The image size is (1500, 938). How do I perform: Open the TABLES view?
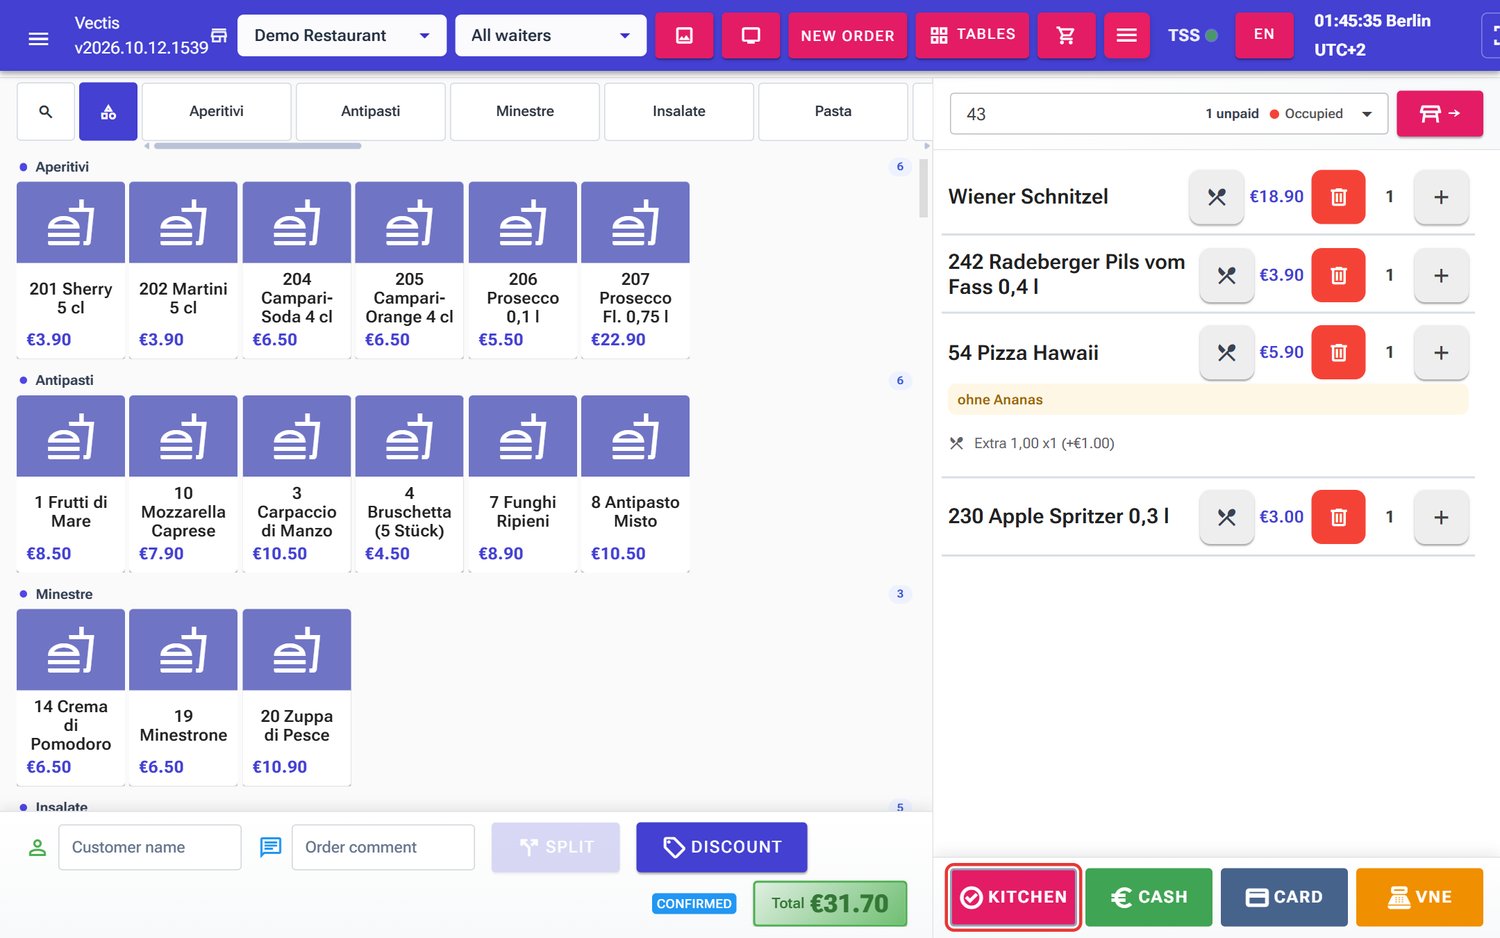[972, 36]
